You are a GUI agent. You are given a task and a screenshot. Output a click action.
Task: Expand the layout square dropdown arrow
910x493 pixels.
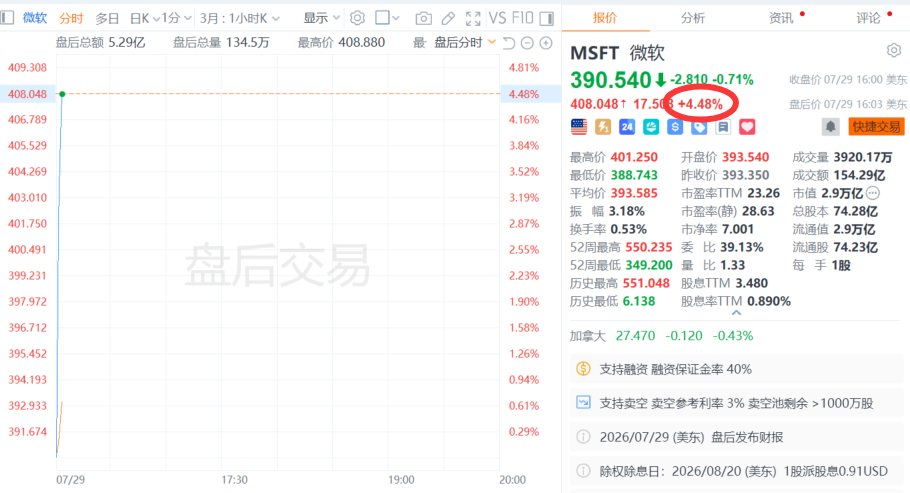[396, 19]
